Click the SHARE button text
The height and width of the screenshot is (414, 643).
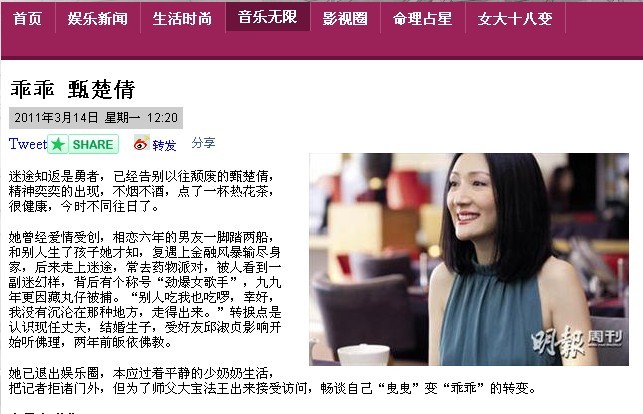93,144
